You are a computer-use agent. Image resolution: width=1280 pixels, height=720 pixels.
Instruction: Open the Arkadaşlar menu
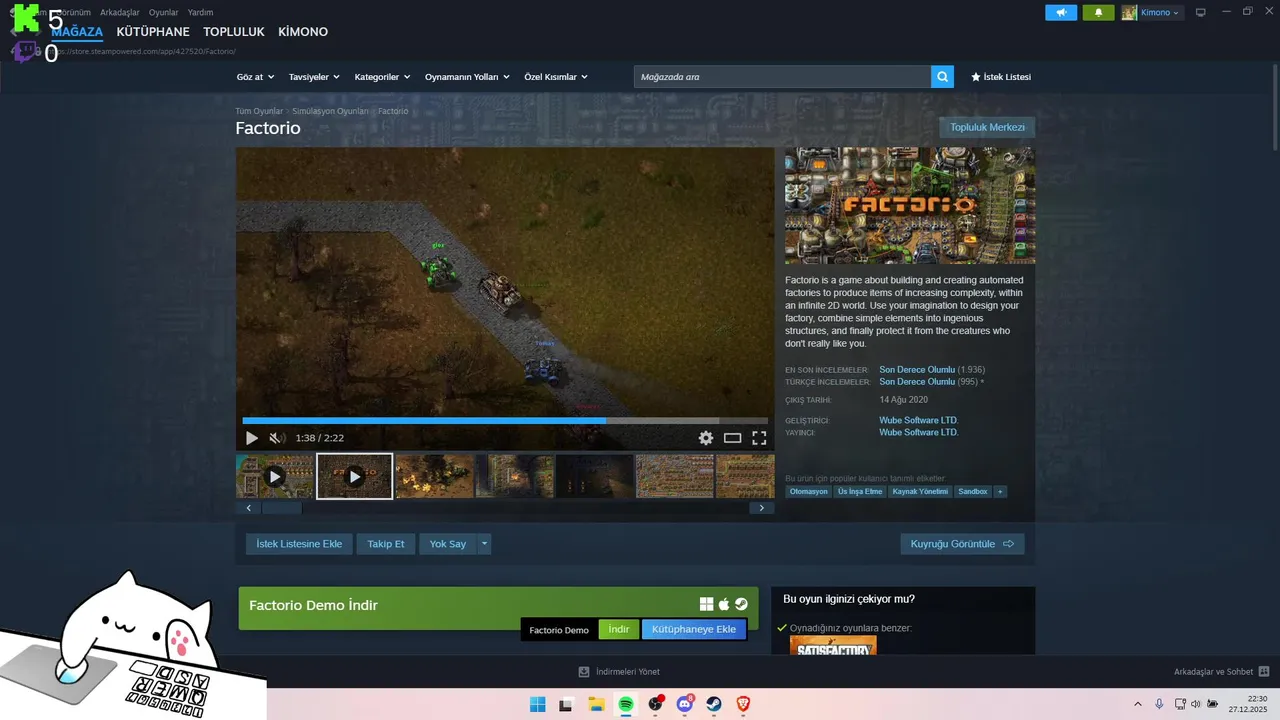pyautogui.click(x=120, y=12)
